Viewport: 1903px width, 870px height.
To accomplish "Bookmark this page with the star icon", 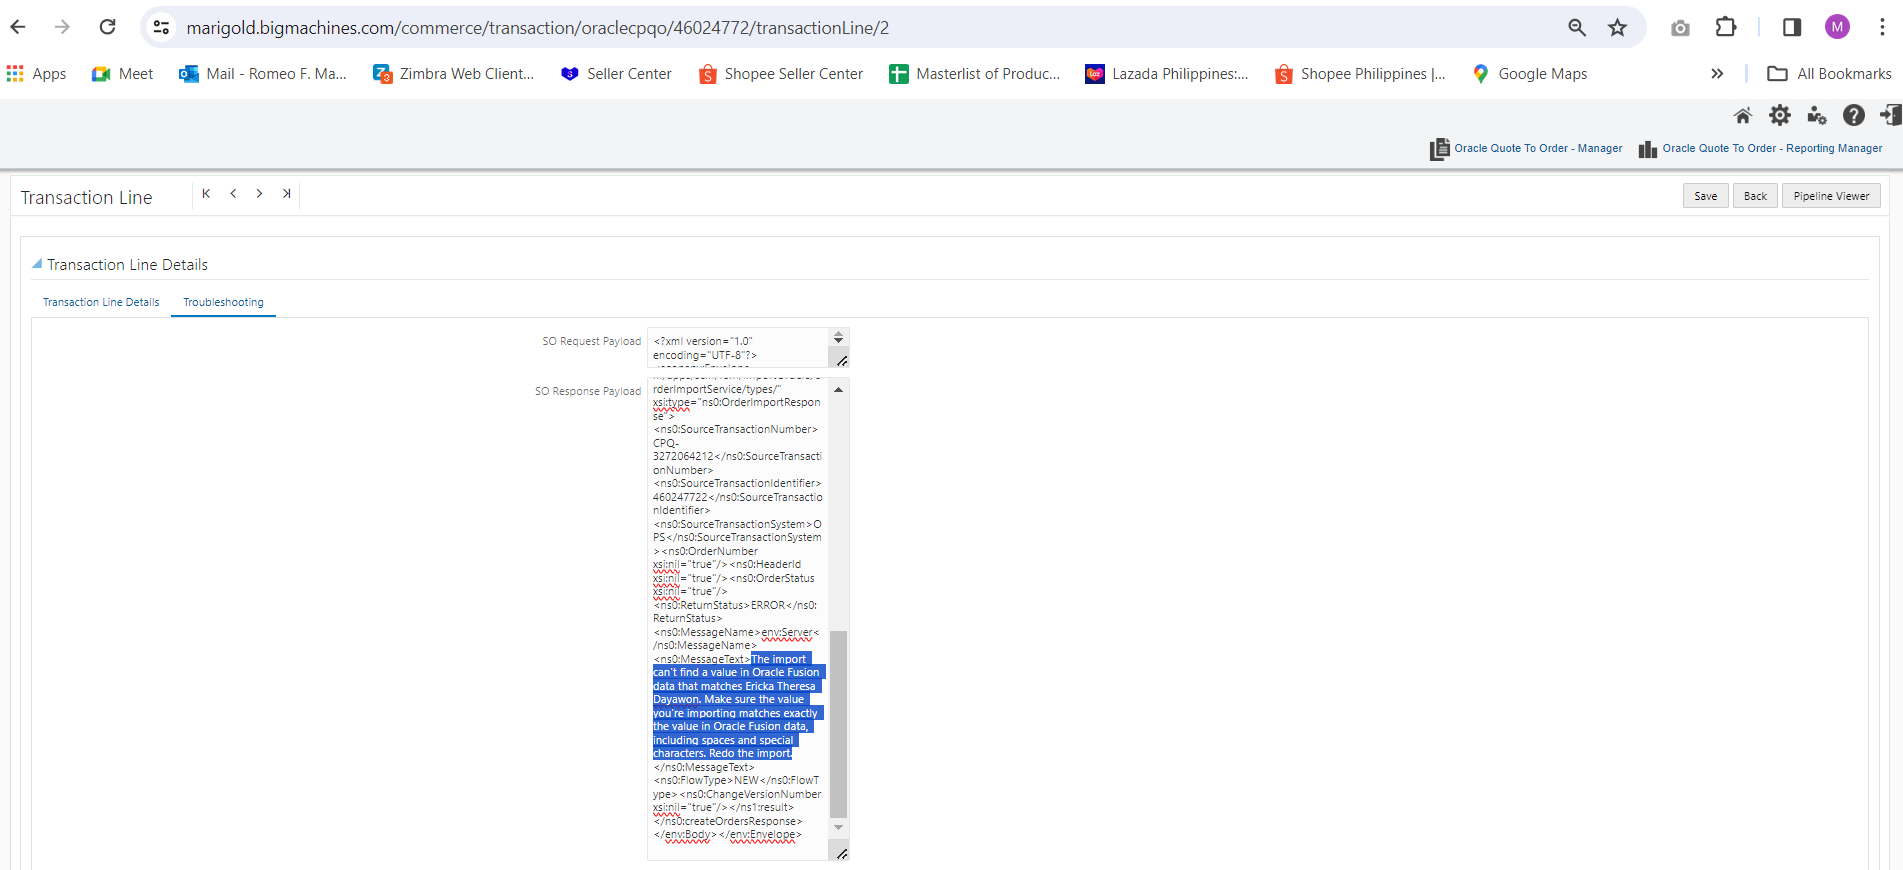I will (x=1618, y=27).
